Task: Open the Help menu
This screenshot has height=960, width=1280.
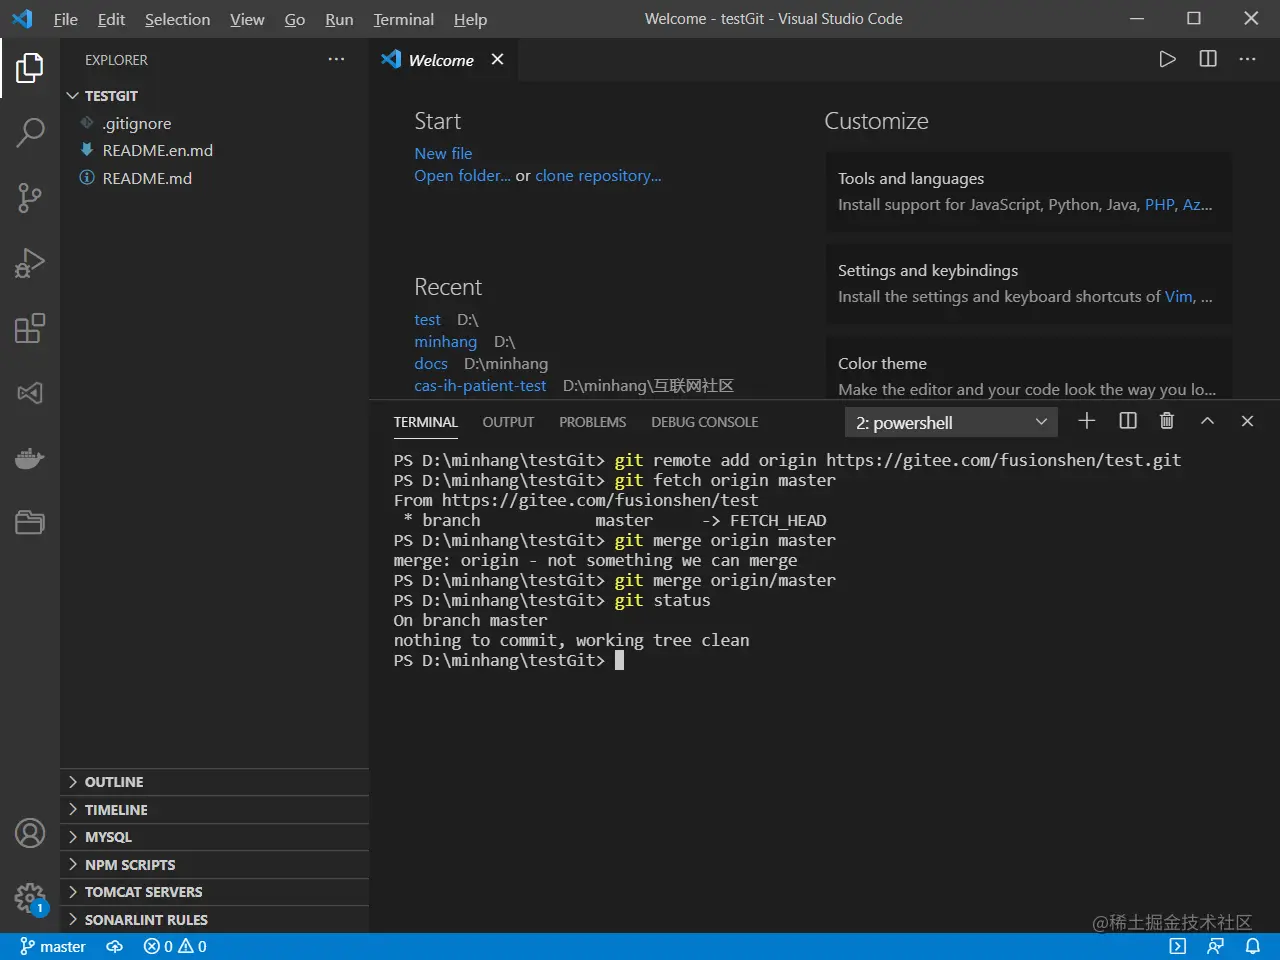Action: click(x=470, y=19)
